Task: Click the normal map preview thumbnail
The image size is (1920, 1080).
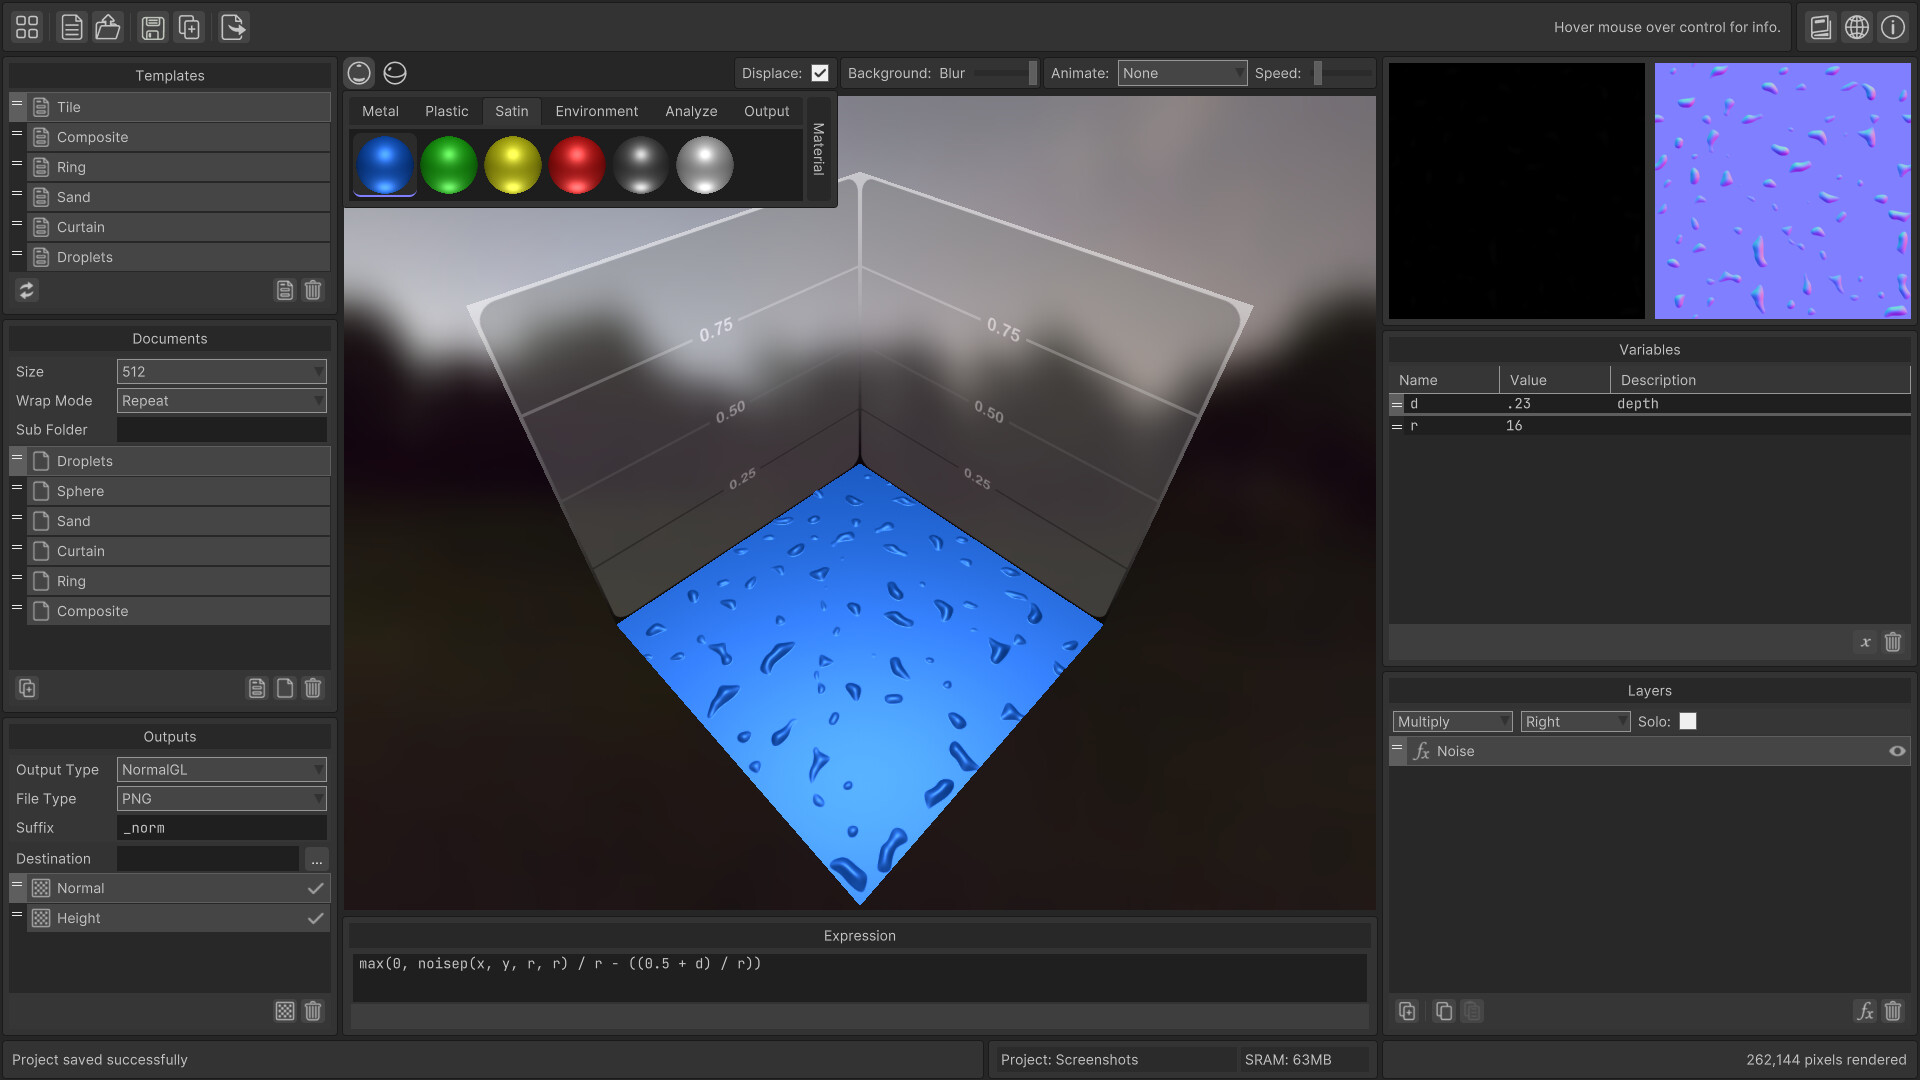Action: point(1782,191)
